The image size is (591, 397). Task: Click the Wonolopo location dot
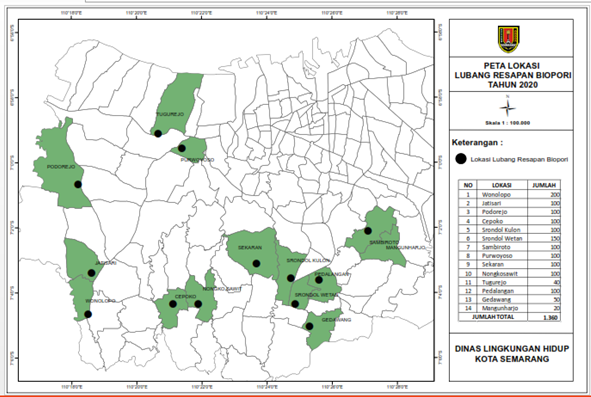tap(88, 314)
